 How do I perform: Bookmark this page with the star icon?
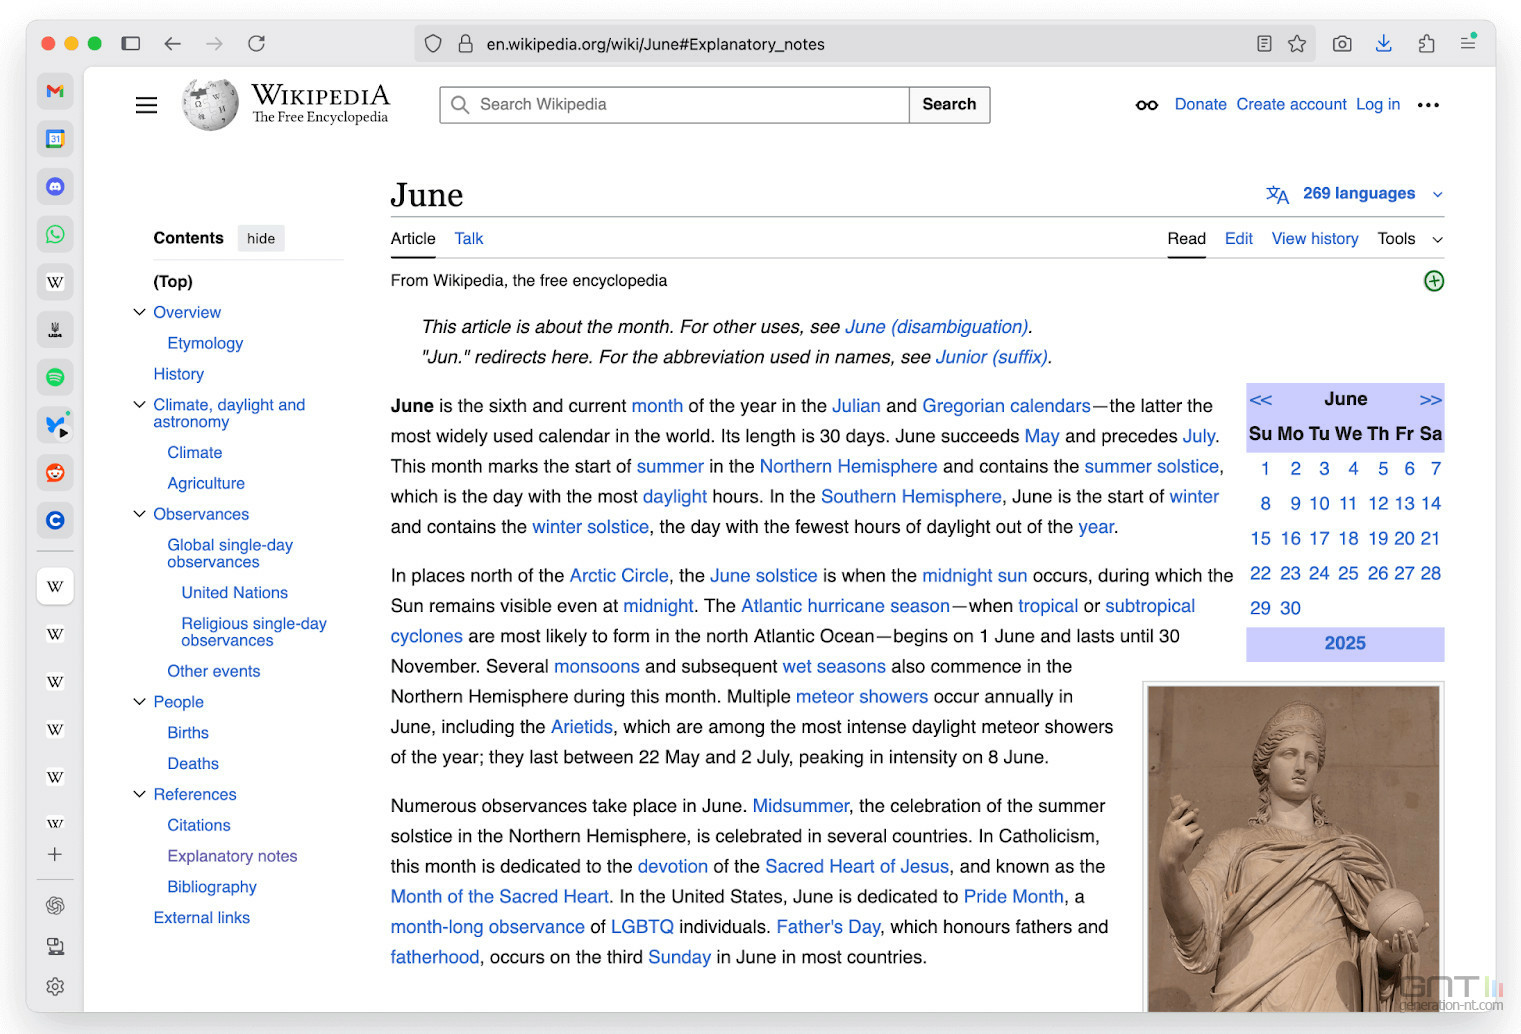(1297, 44)
